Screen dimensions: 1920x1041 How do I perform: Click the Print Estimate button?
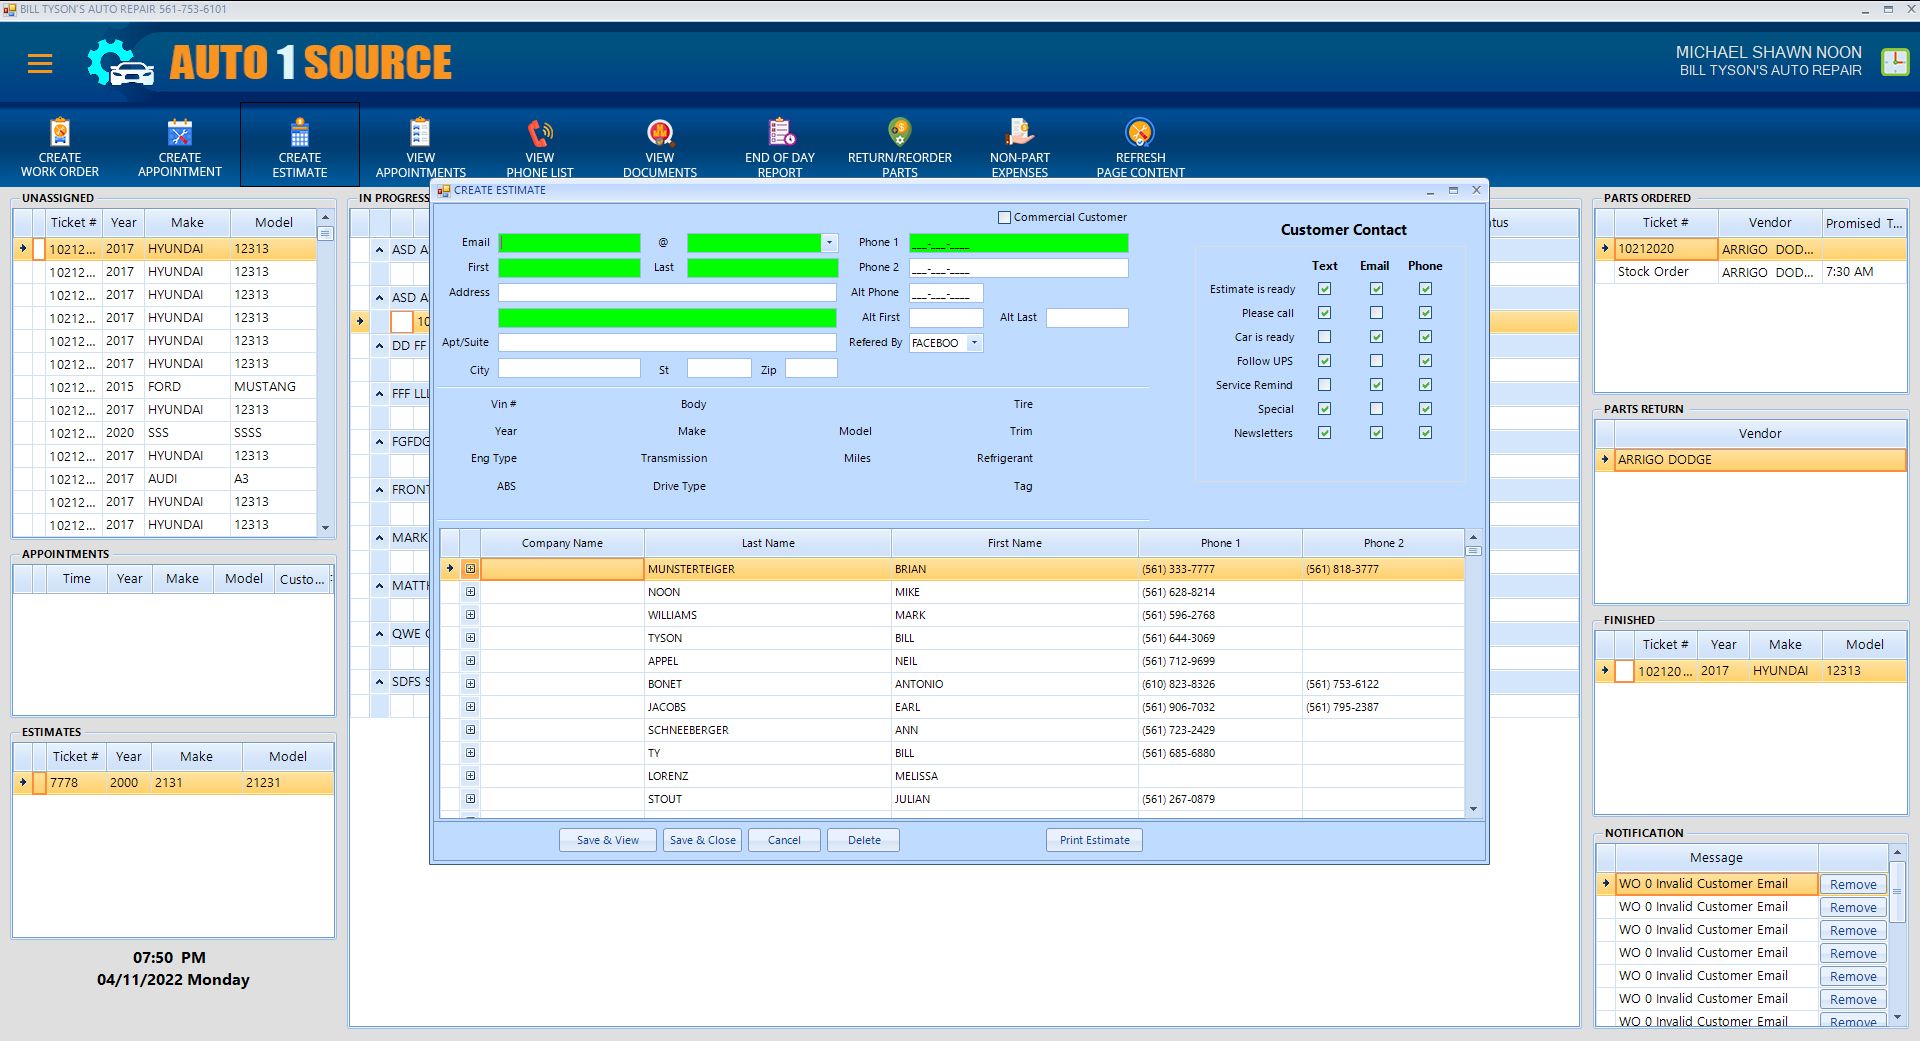(x=1094, y=840)
